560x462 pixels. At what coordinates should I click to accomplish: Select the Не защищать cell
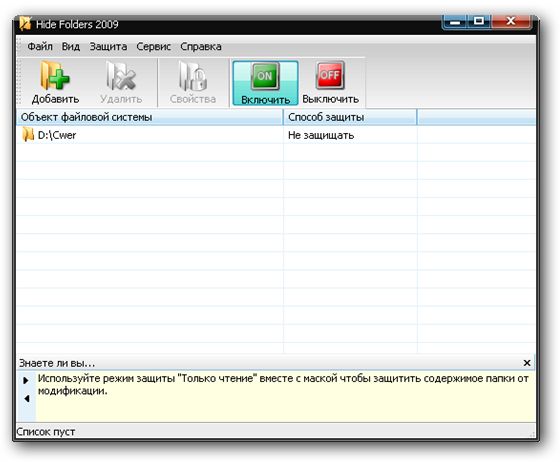click(350, 135)
